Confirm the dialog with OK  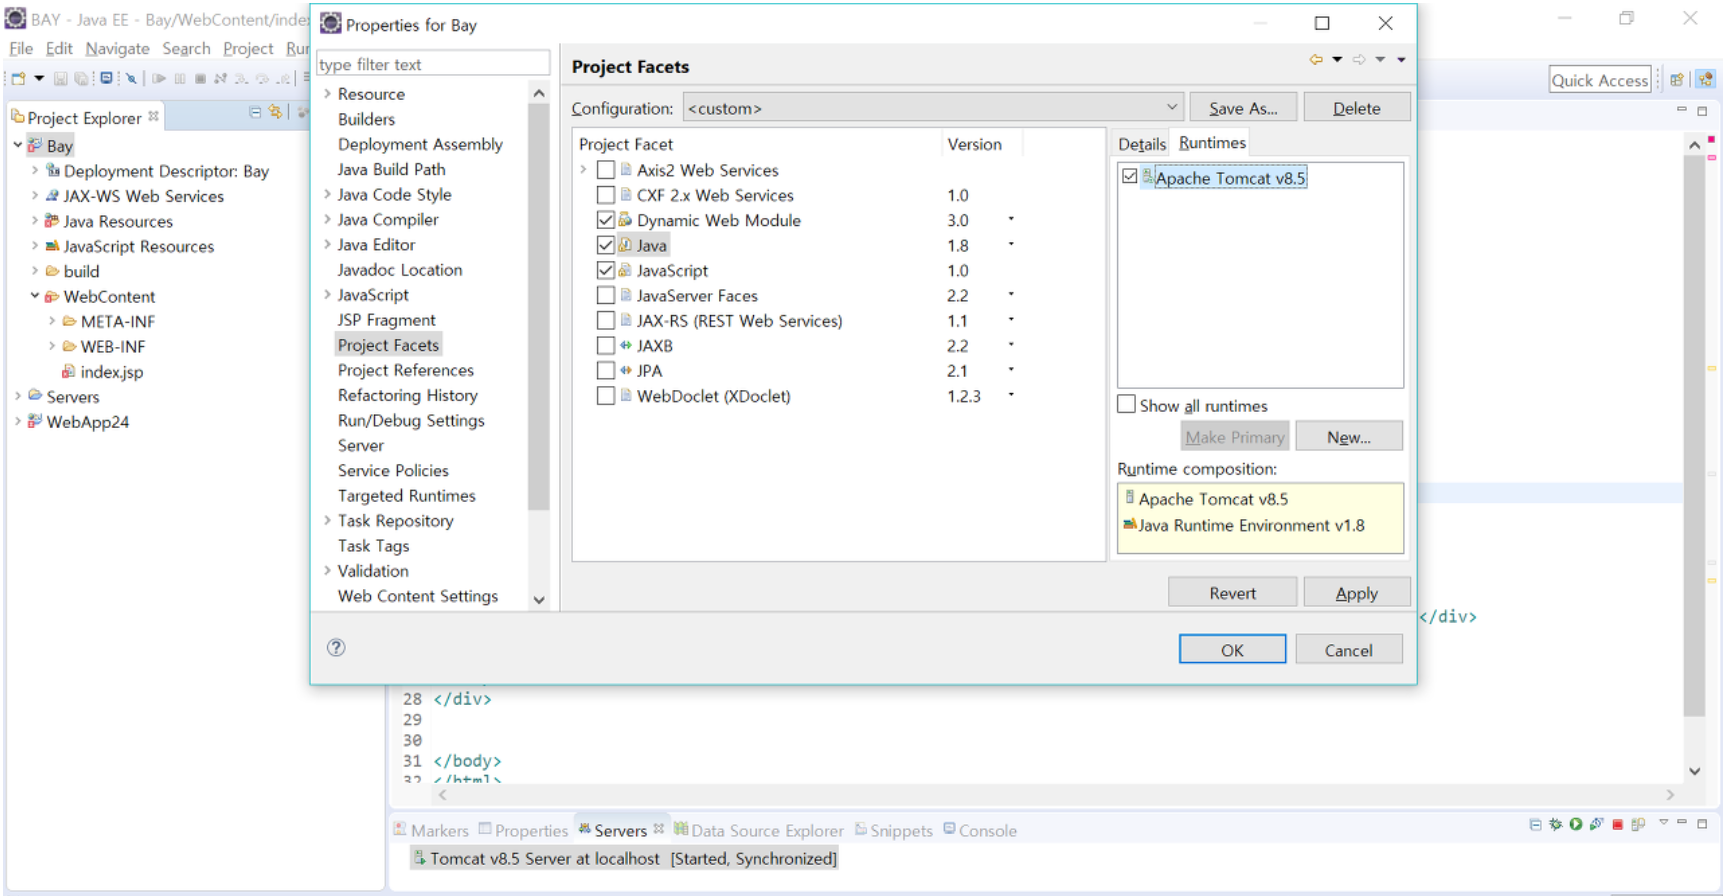tap(1232, 650)
